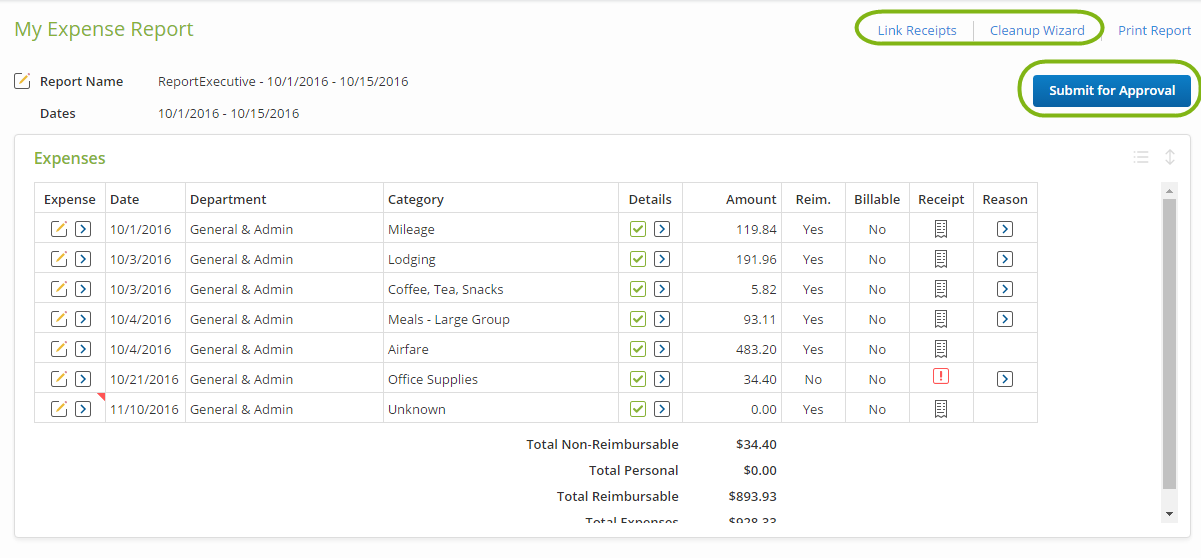1201x558 pixels.
Task: Expand the Mileage expense row arrow
Action: [83, 229]
